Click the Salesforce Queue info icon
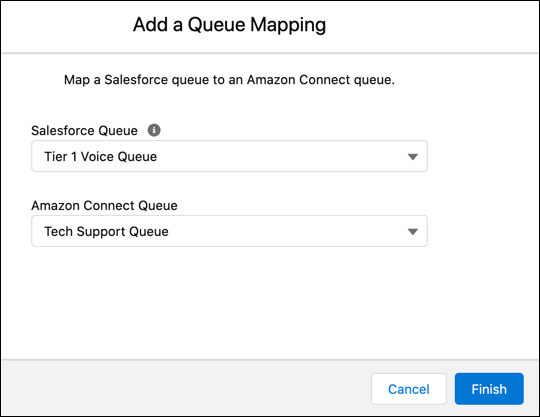The width and height of the screenshot is (540, 417). click(x=154, y=130)
